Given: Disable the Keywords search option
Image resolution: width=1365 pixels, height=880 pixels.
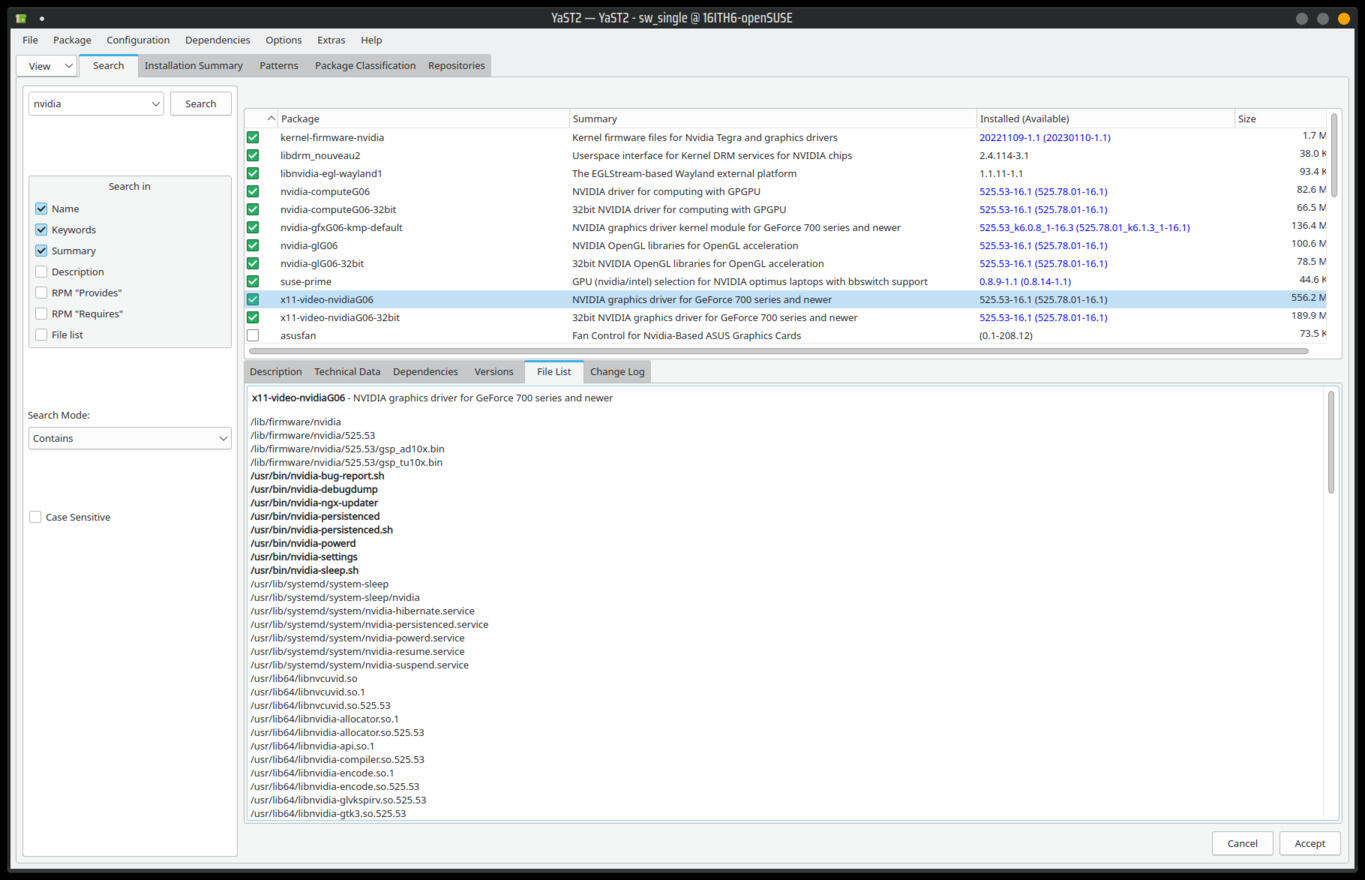Looking at the screenshot, I should tap(41, 229).
